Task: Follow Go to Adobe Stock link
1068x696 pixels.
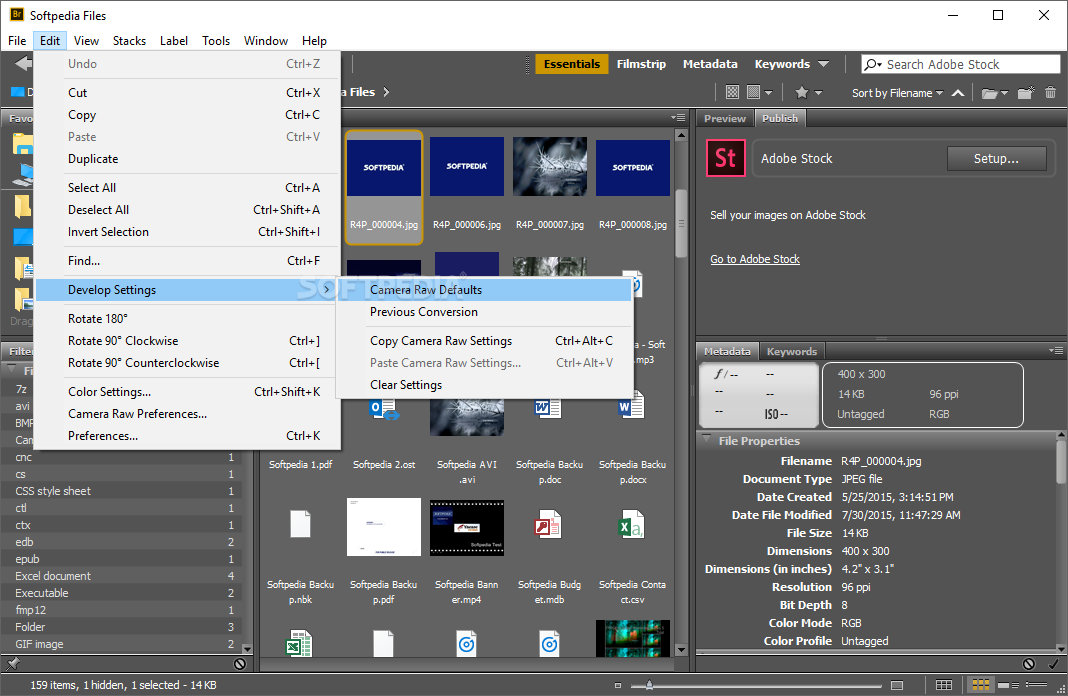Action: [x=755, y=259]
